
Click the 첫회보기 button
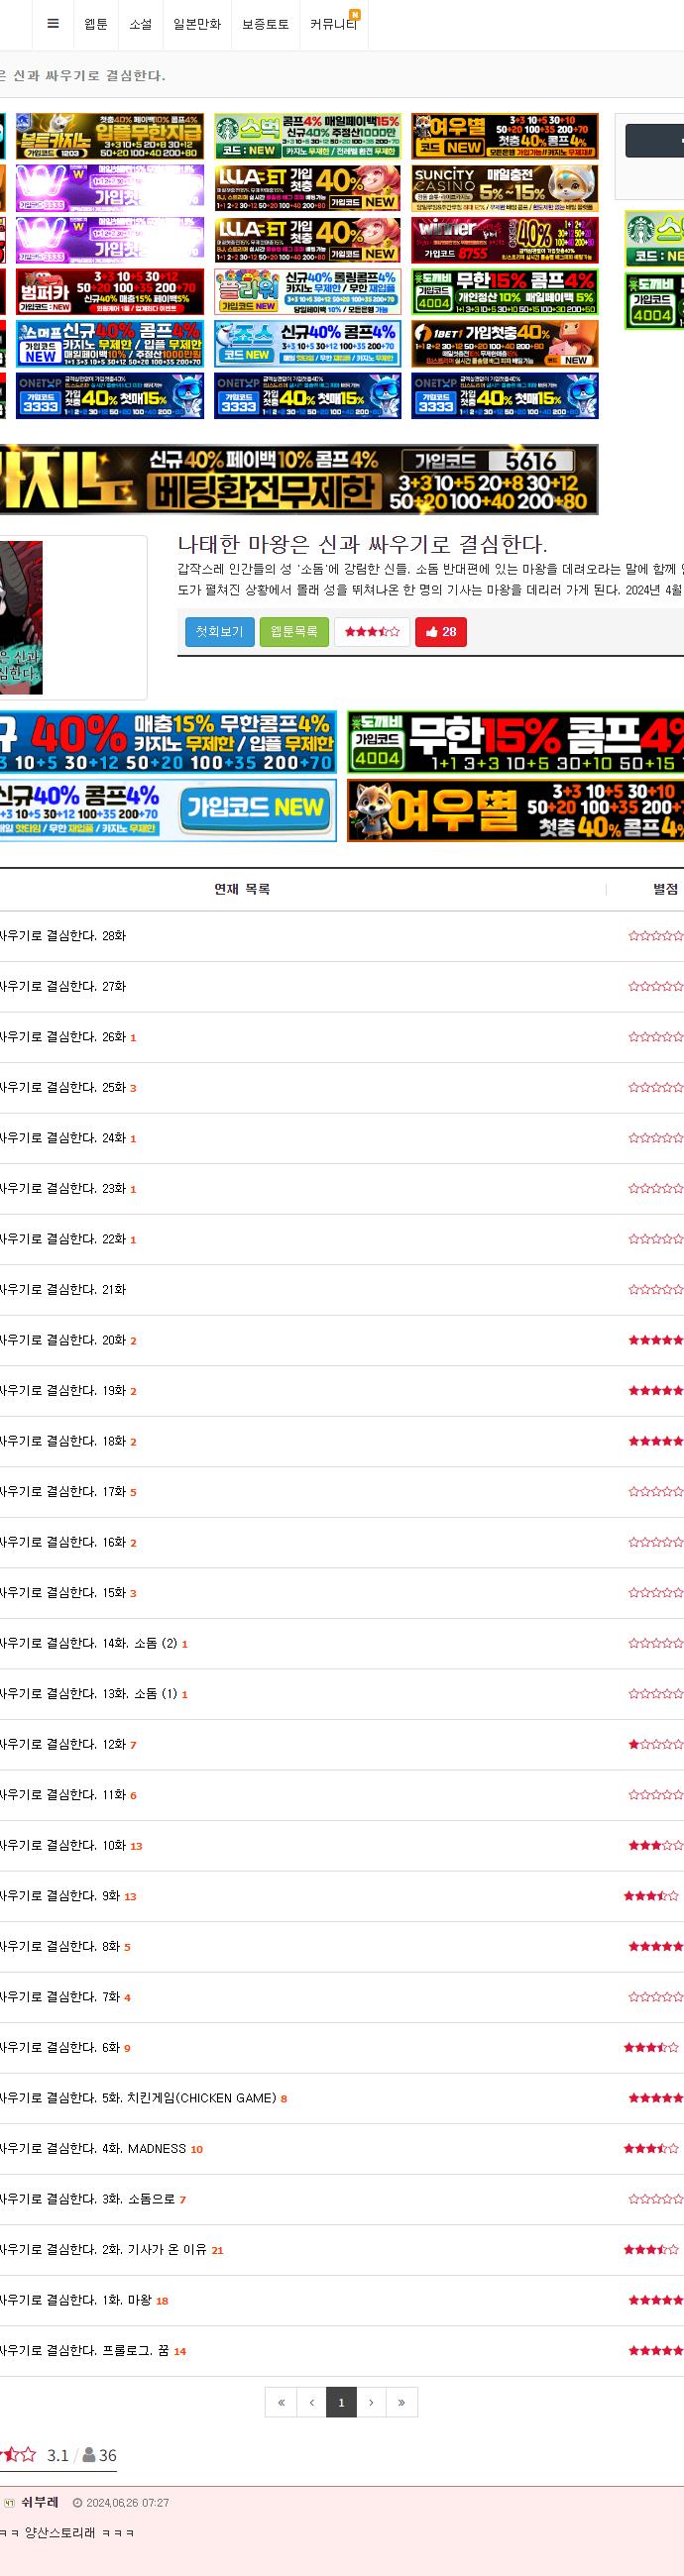pos(220,632)
